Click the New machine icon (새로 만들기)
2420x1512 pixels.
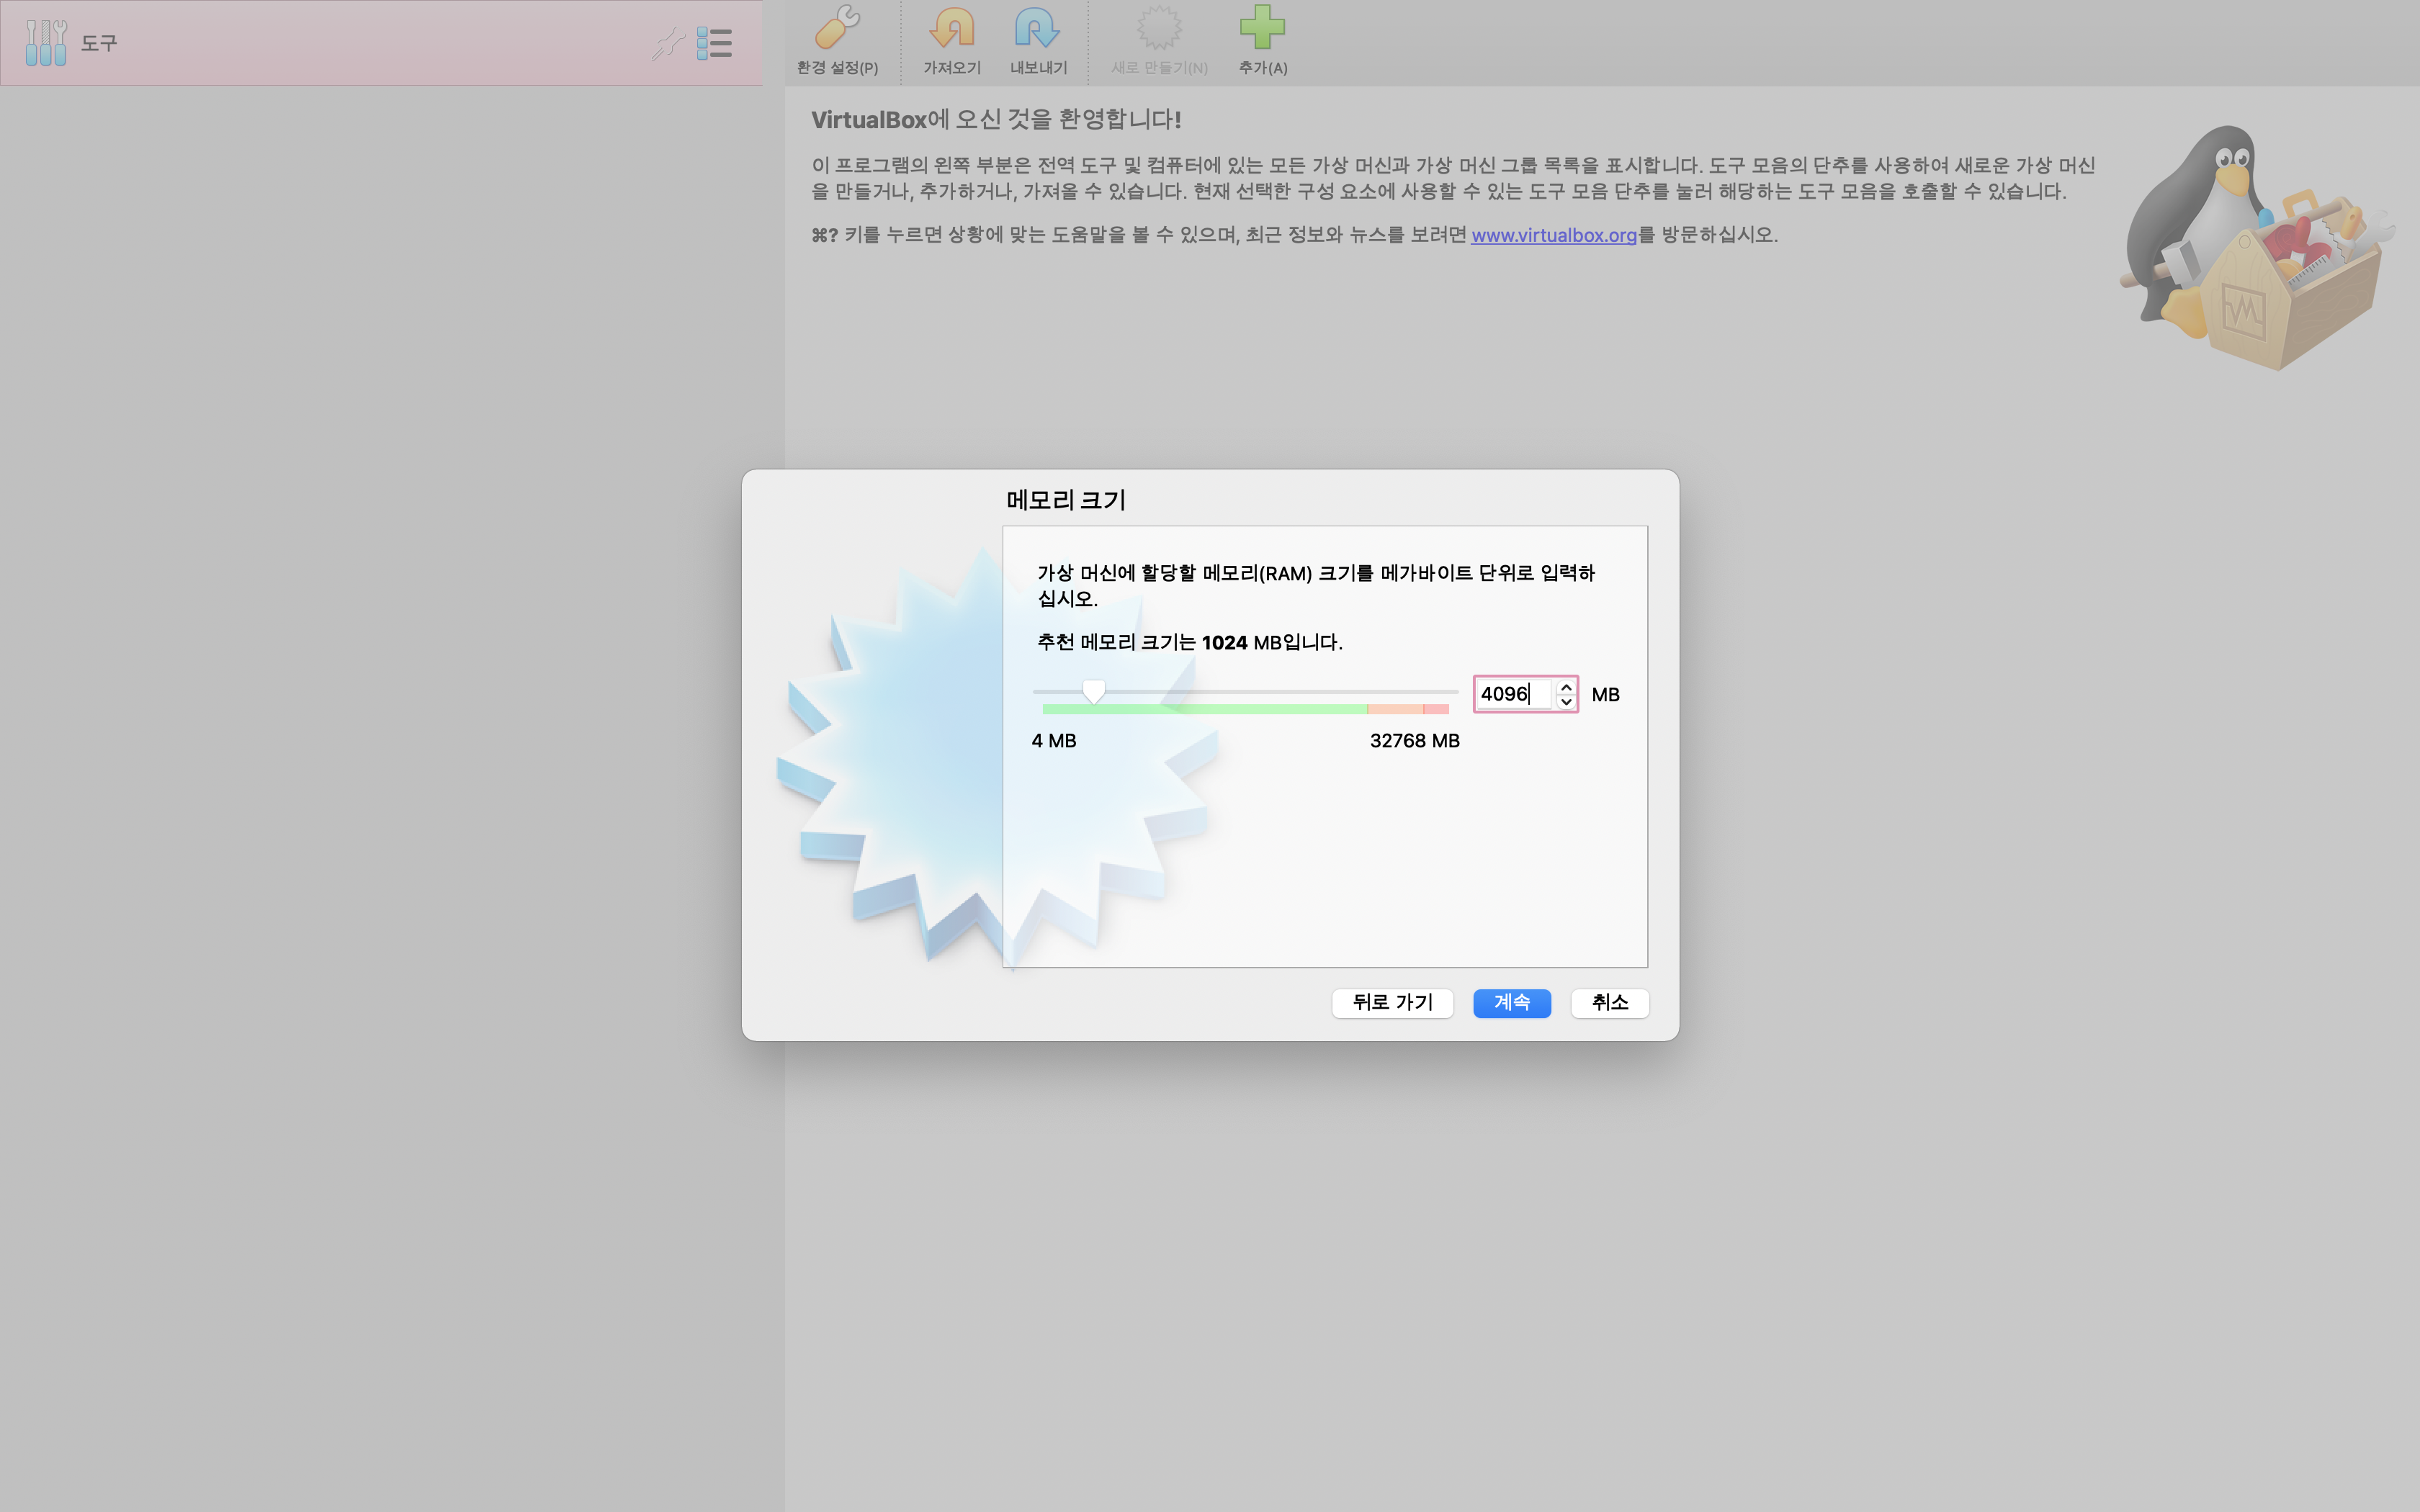[x=1159, y=29]
